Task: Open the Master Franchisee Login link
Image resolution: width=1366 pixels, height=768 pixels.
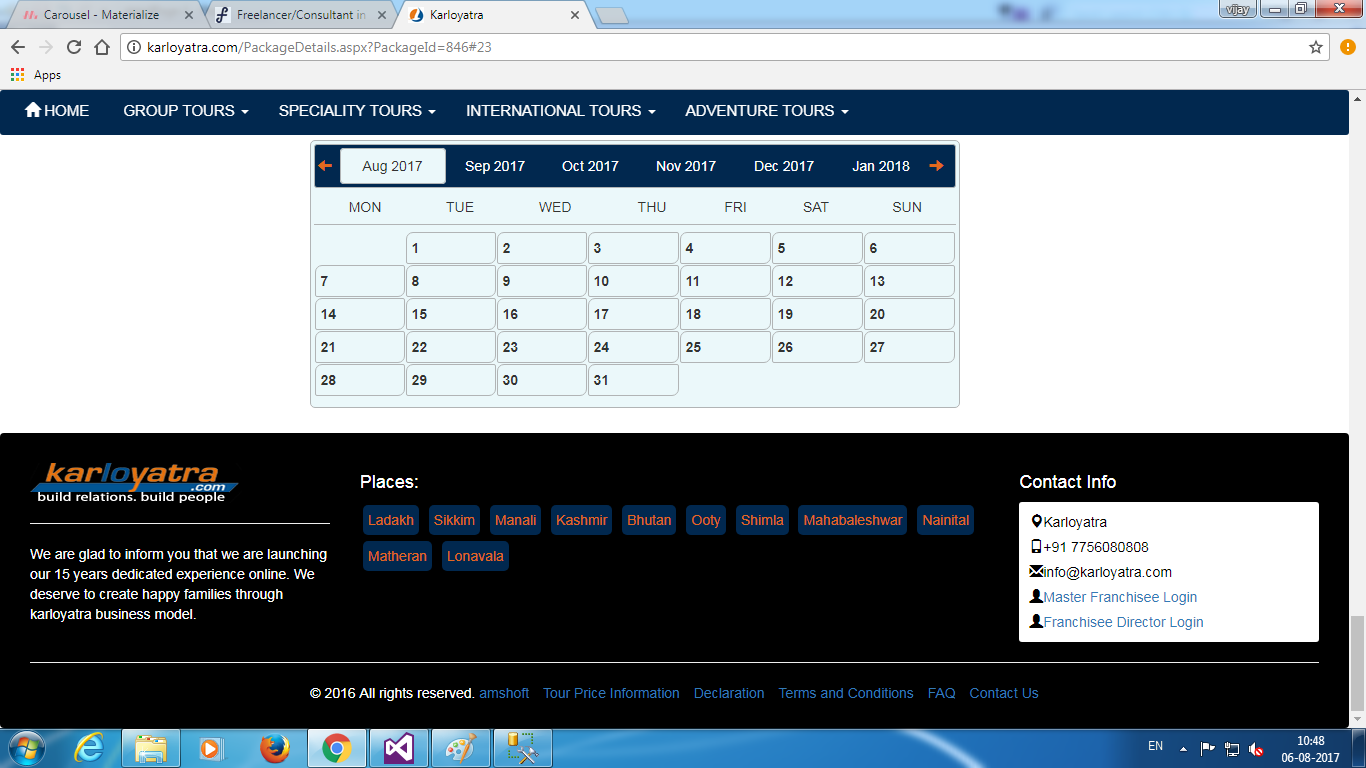Action: click(x=1120, y=597)
